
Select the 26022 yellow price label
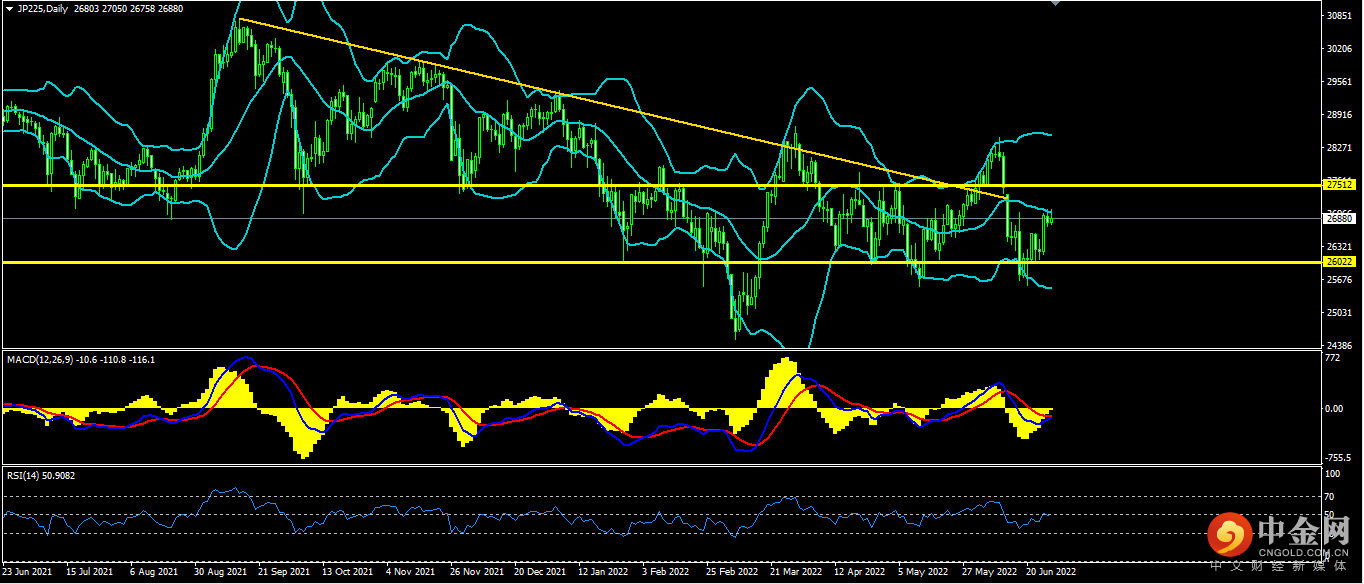coord(1338,262)
